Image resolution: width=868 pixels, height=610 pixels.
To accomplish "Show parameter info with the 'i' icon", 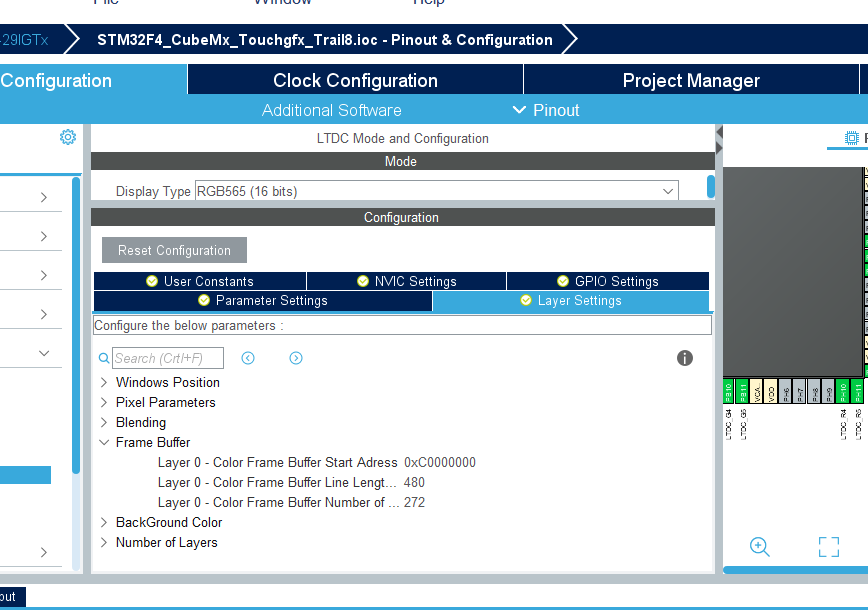I will (685, 358).
